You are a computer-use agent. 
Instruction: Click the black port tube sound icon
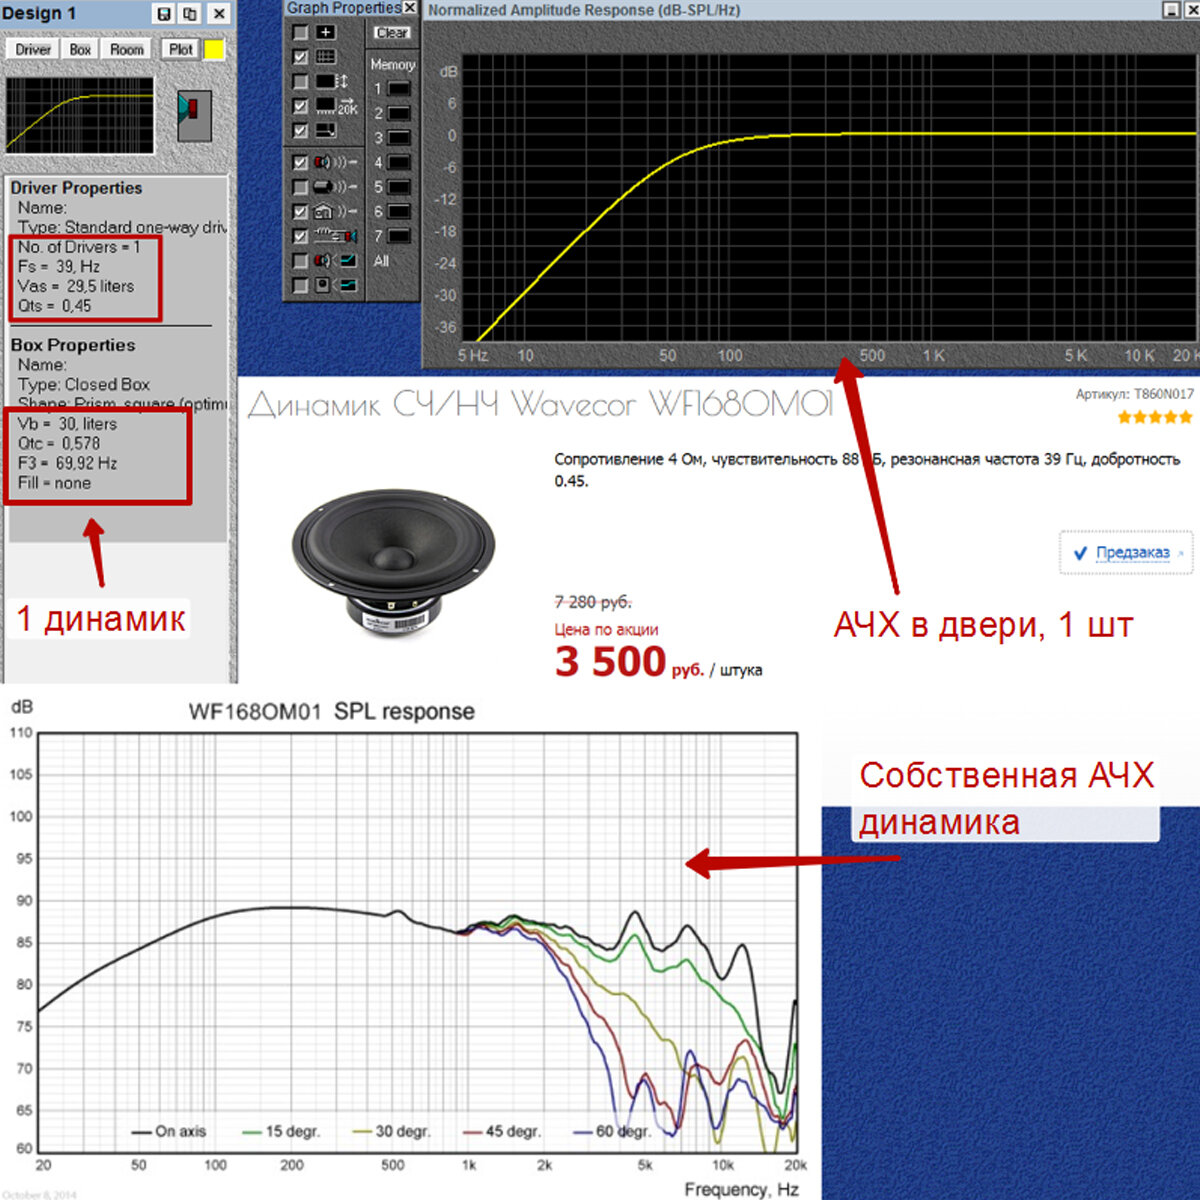click(336, 187)
